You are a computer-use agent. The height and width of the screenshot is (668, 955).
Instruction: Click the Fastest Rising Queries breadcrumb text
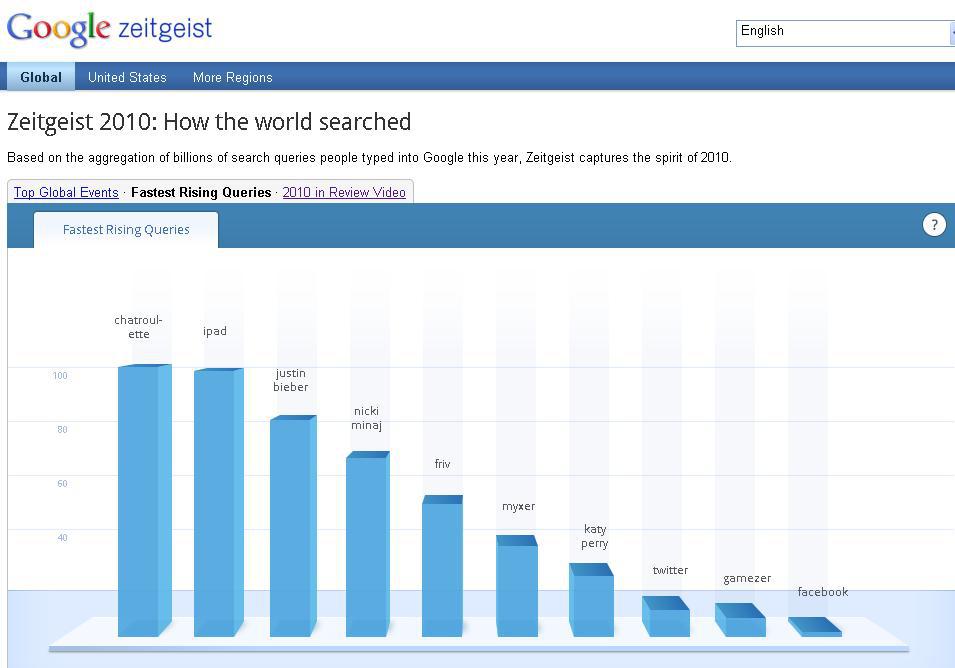point(201,192)
